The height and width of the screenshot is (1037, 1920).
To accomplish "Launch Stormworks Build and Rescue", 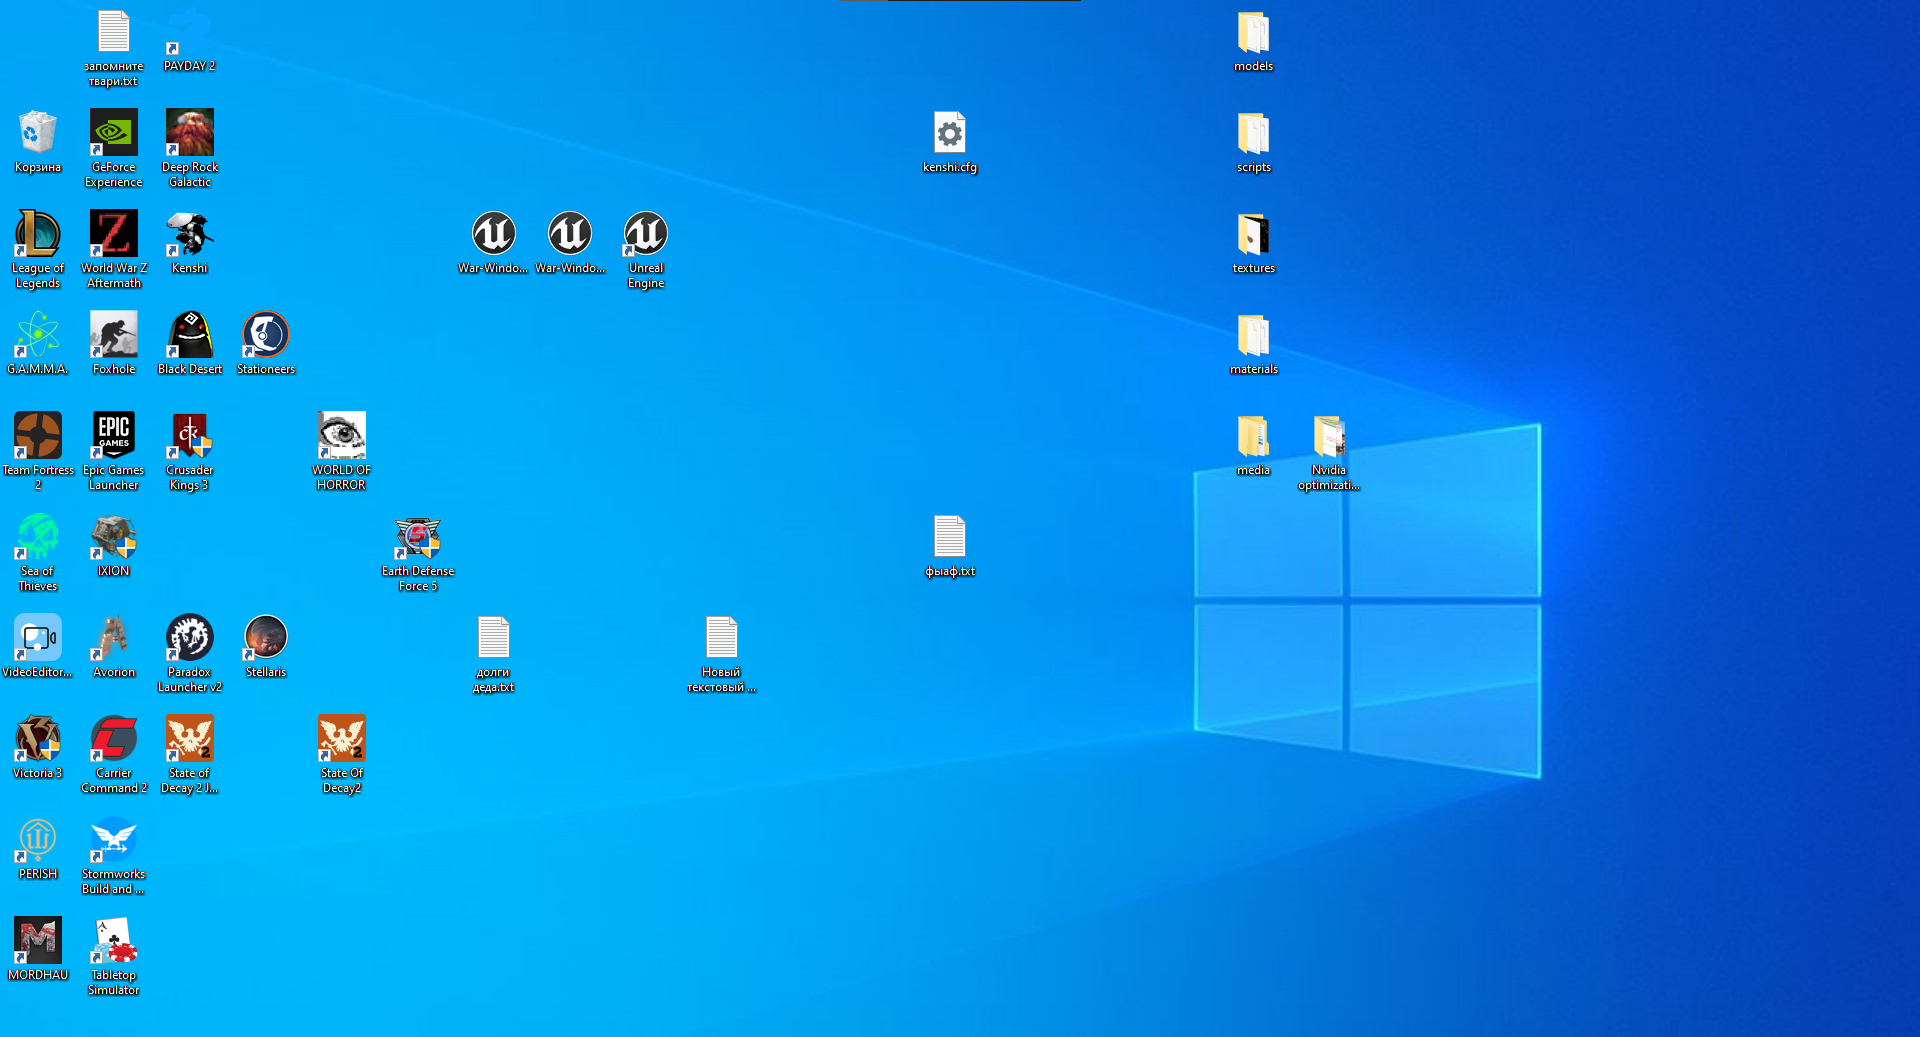I will pyautogui.click(x=114, y=855).
